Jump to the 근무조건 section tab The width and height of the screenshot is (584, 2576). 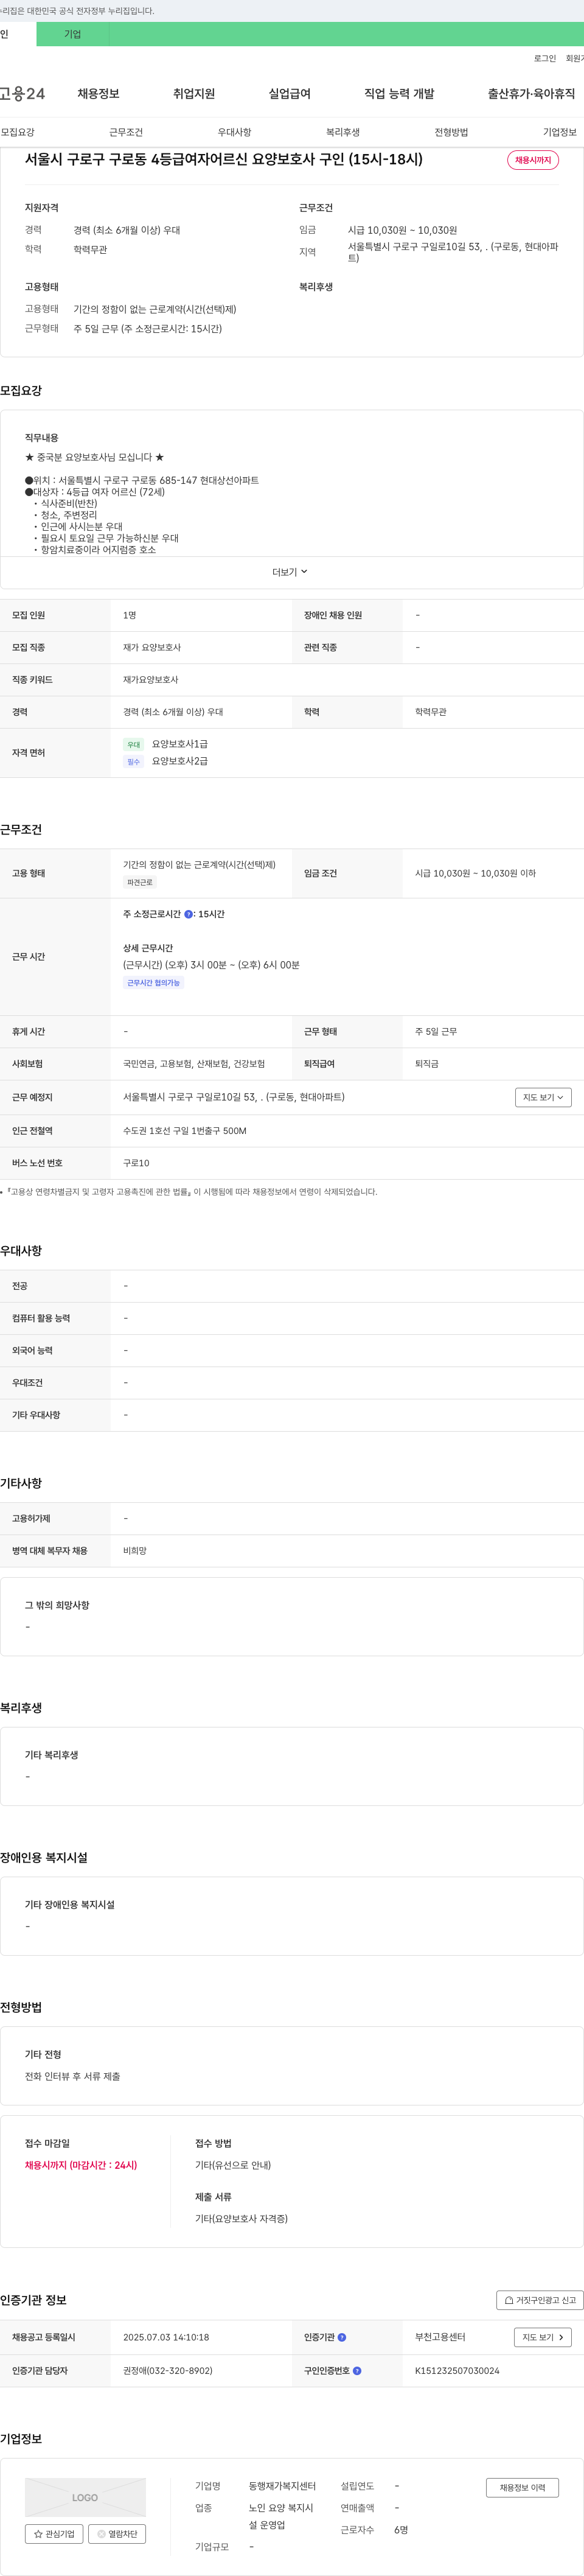(x=126, y=132)
